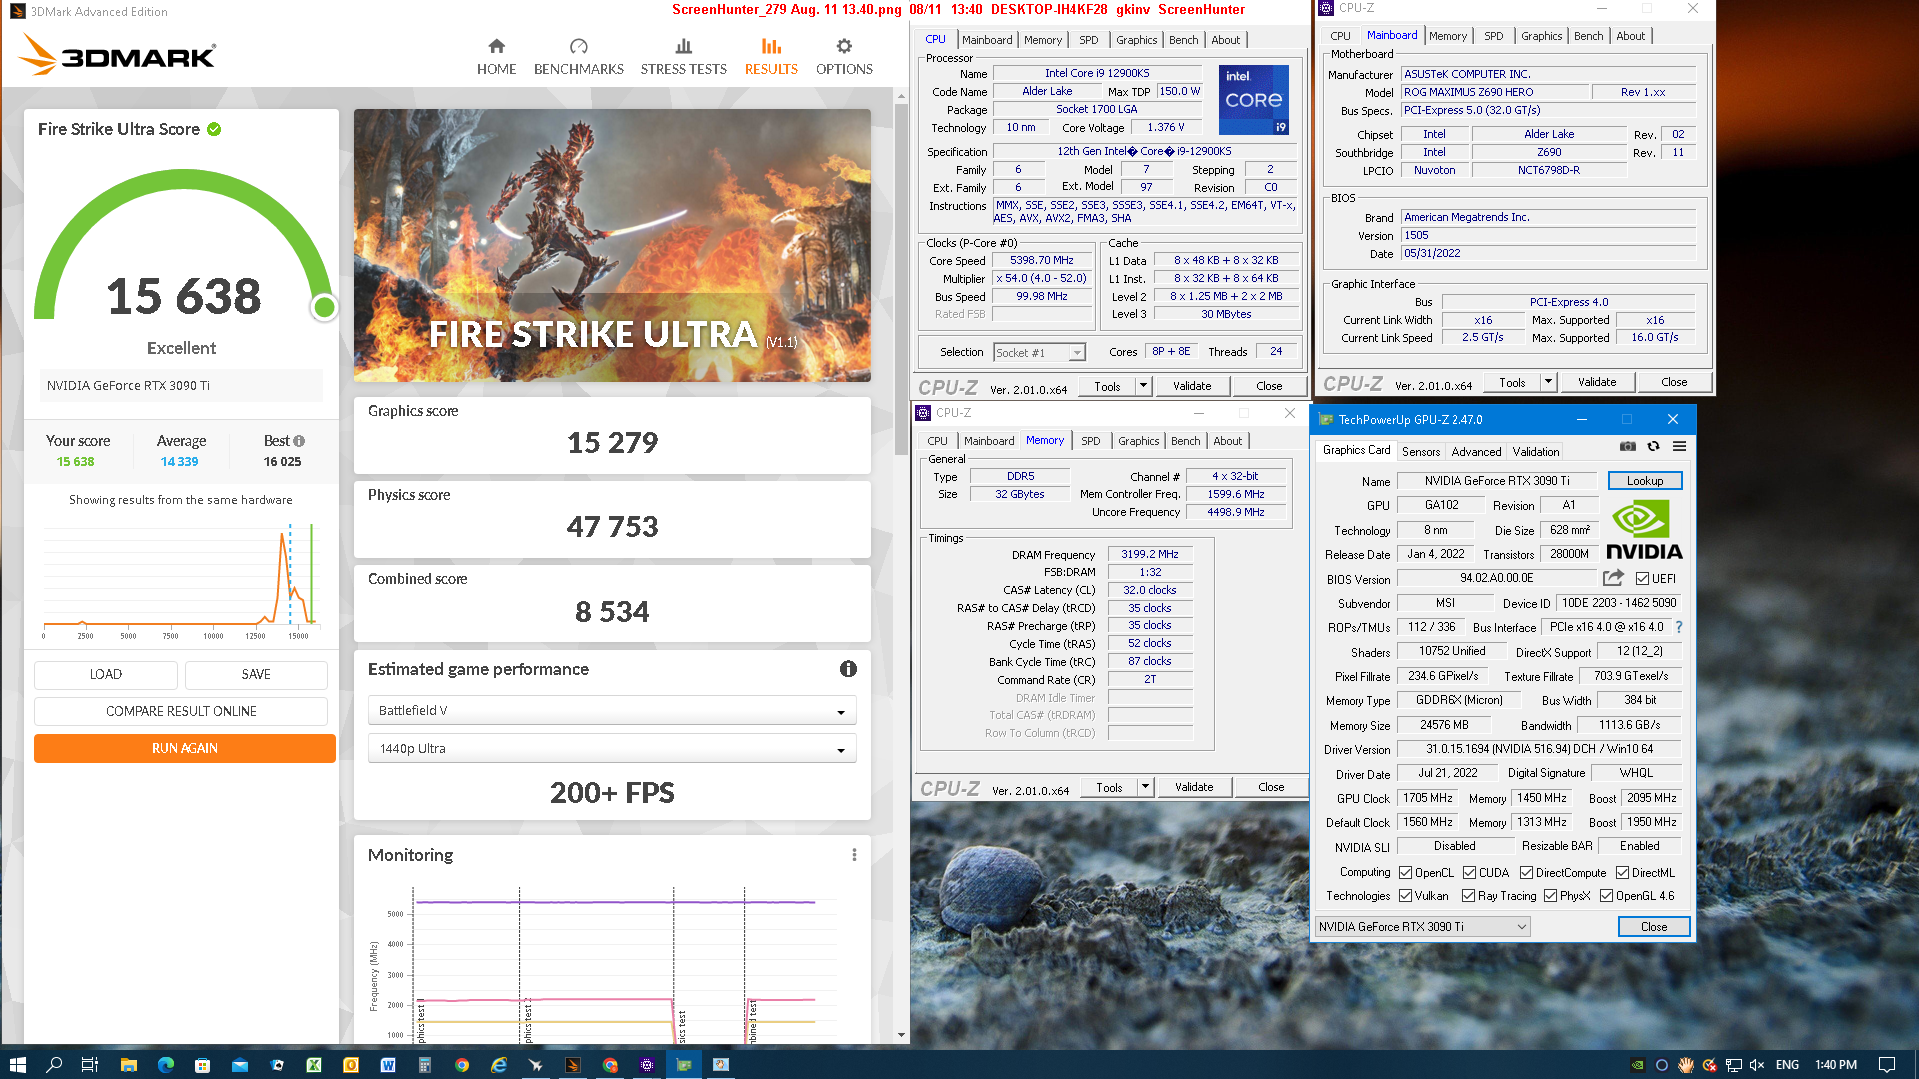Click the Clocks (P-Core #0) label in CPU-Z
Viewport: 1919px width, 1079px height.
(x=971, y=243)
